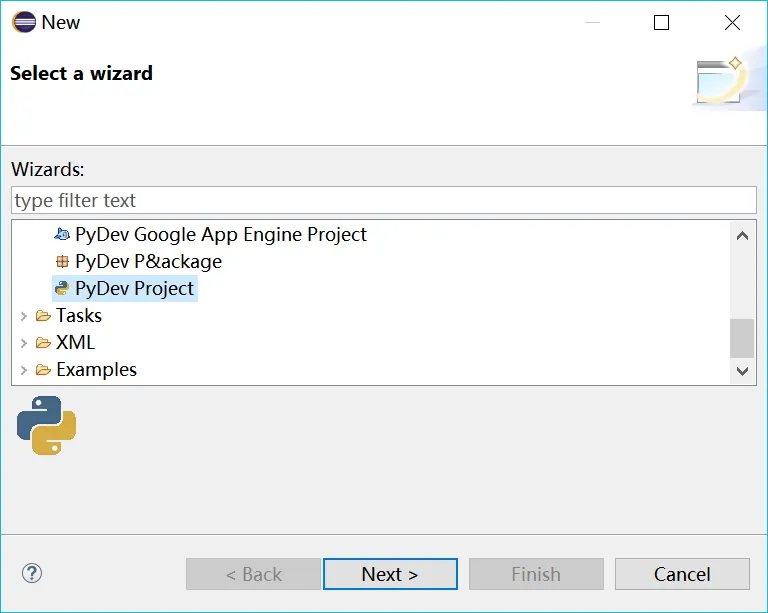Click the XML folder icon
The image size is (768, 613).
(43, 343)
